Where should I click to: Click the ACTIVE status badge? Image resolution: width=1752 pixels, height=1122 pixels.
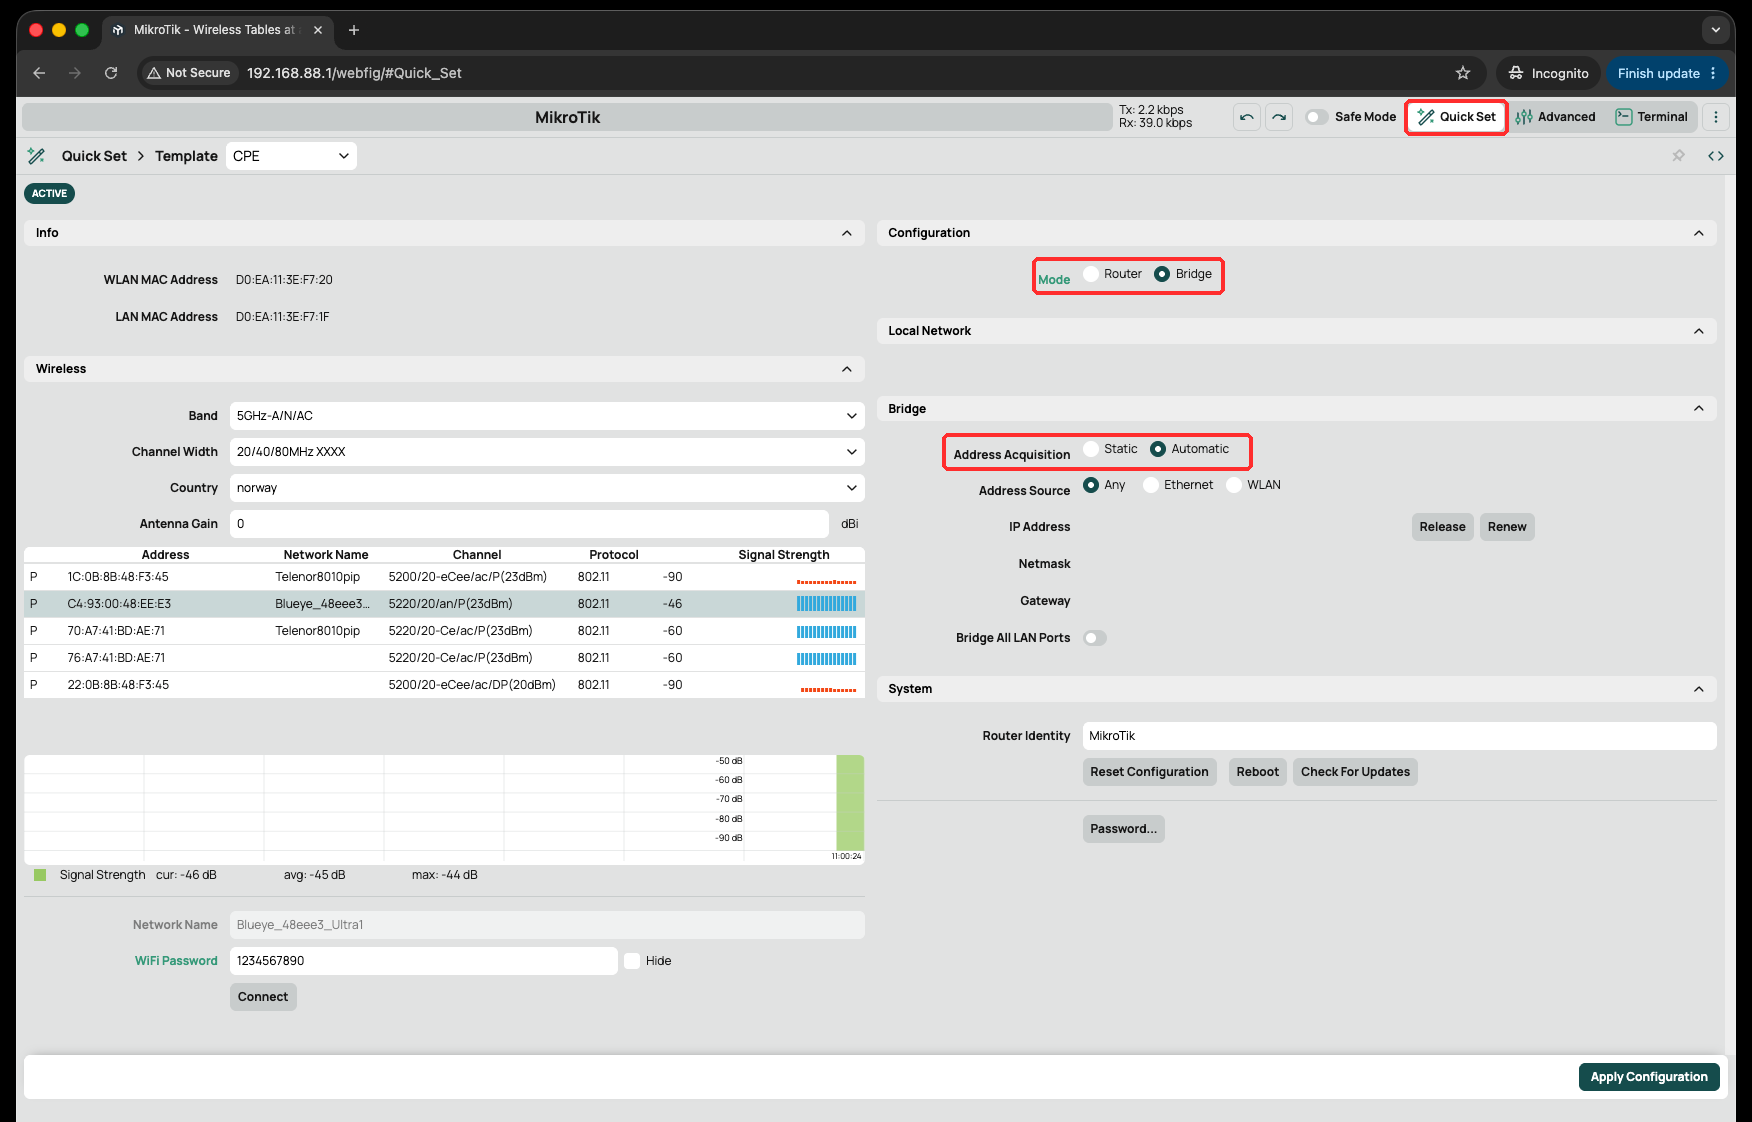[49, 194]
